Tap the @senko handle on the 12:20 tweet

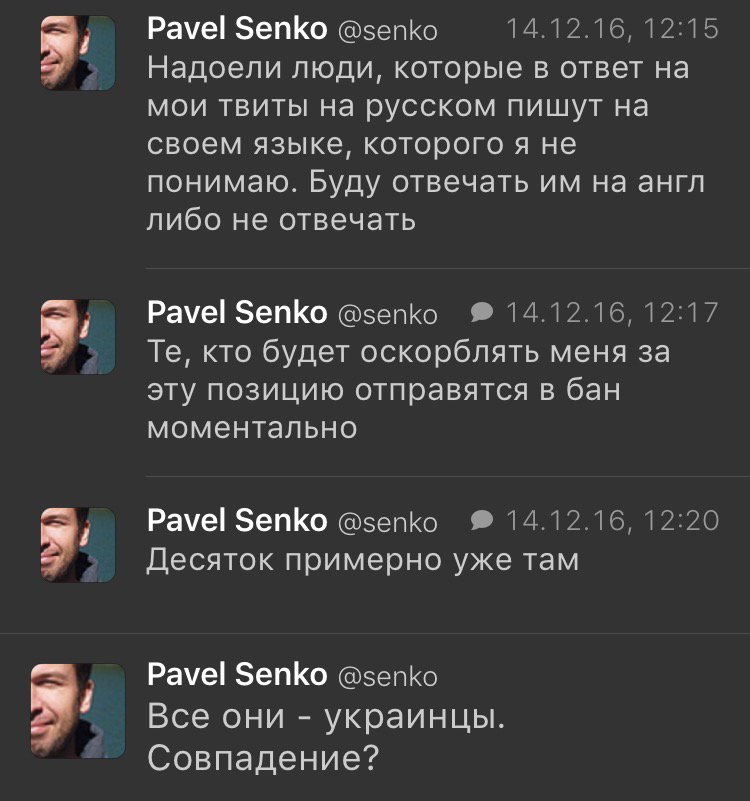point(387,522)
